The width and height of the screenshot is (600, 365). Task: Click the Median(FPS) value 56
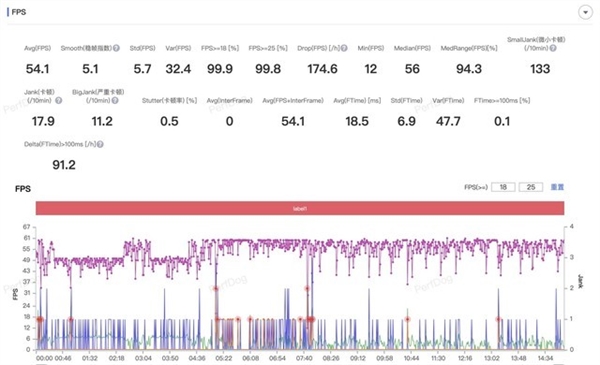click(x=412, y=69)
